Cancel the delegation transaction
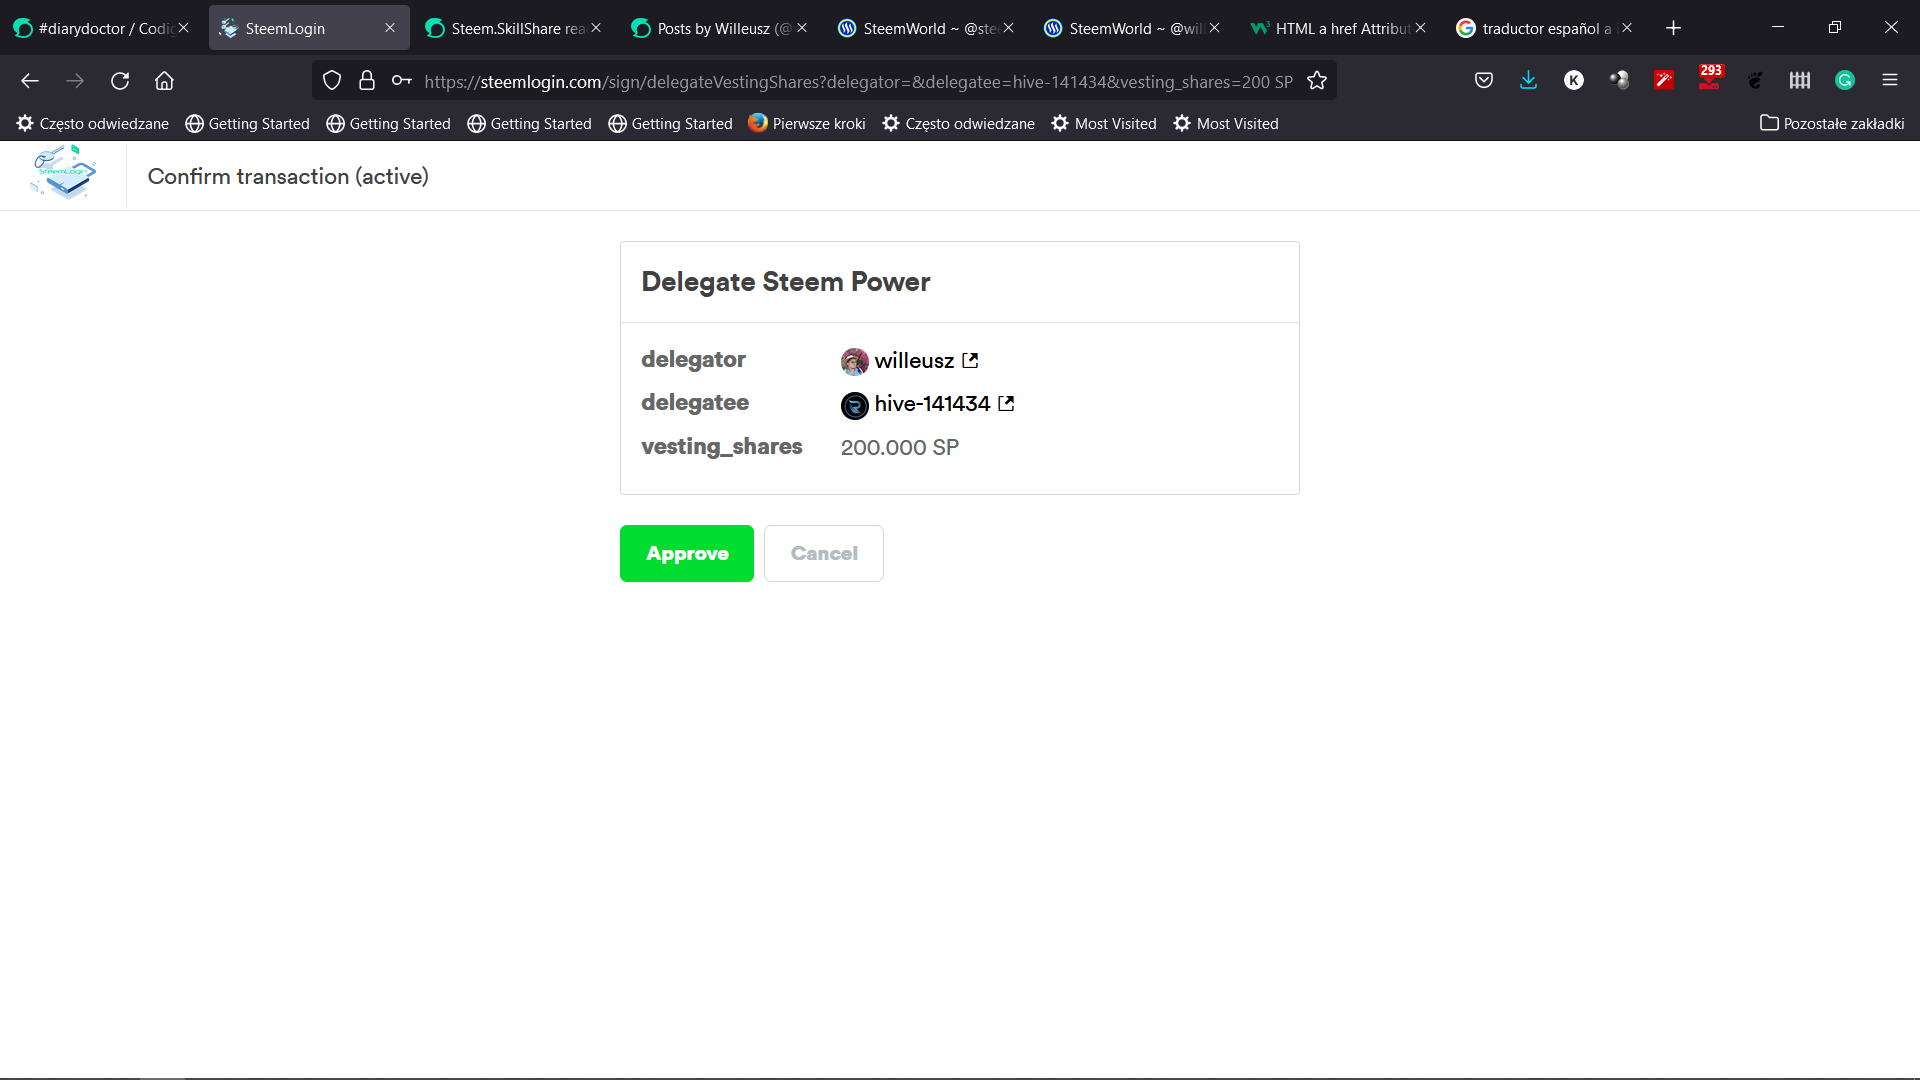The image size is (1920, 1080). [x=824, y=553]
